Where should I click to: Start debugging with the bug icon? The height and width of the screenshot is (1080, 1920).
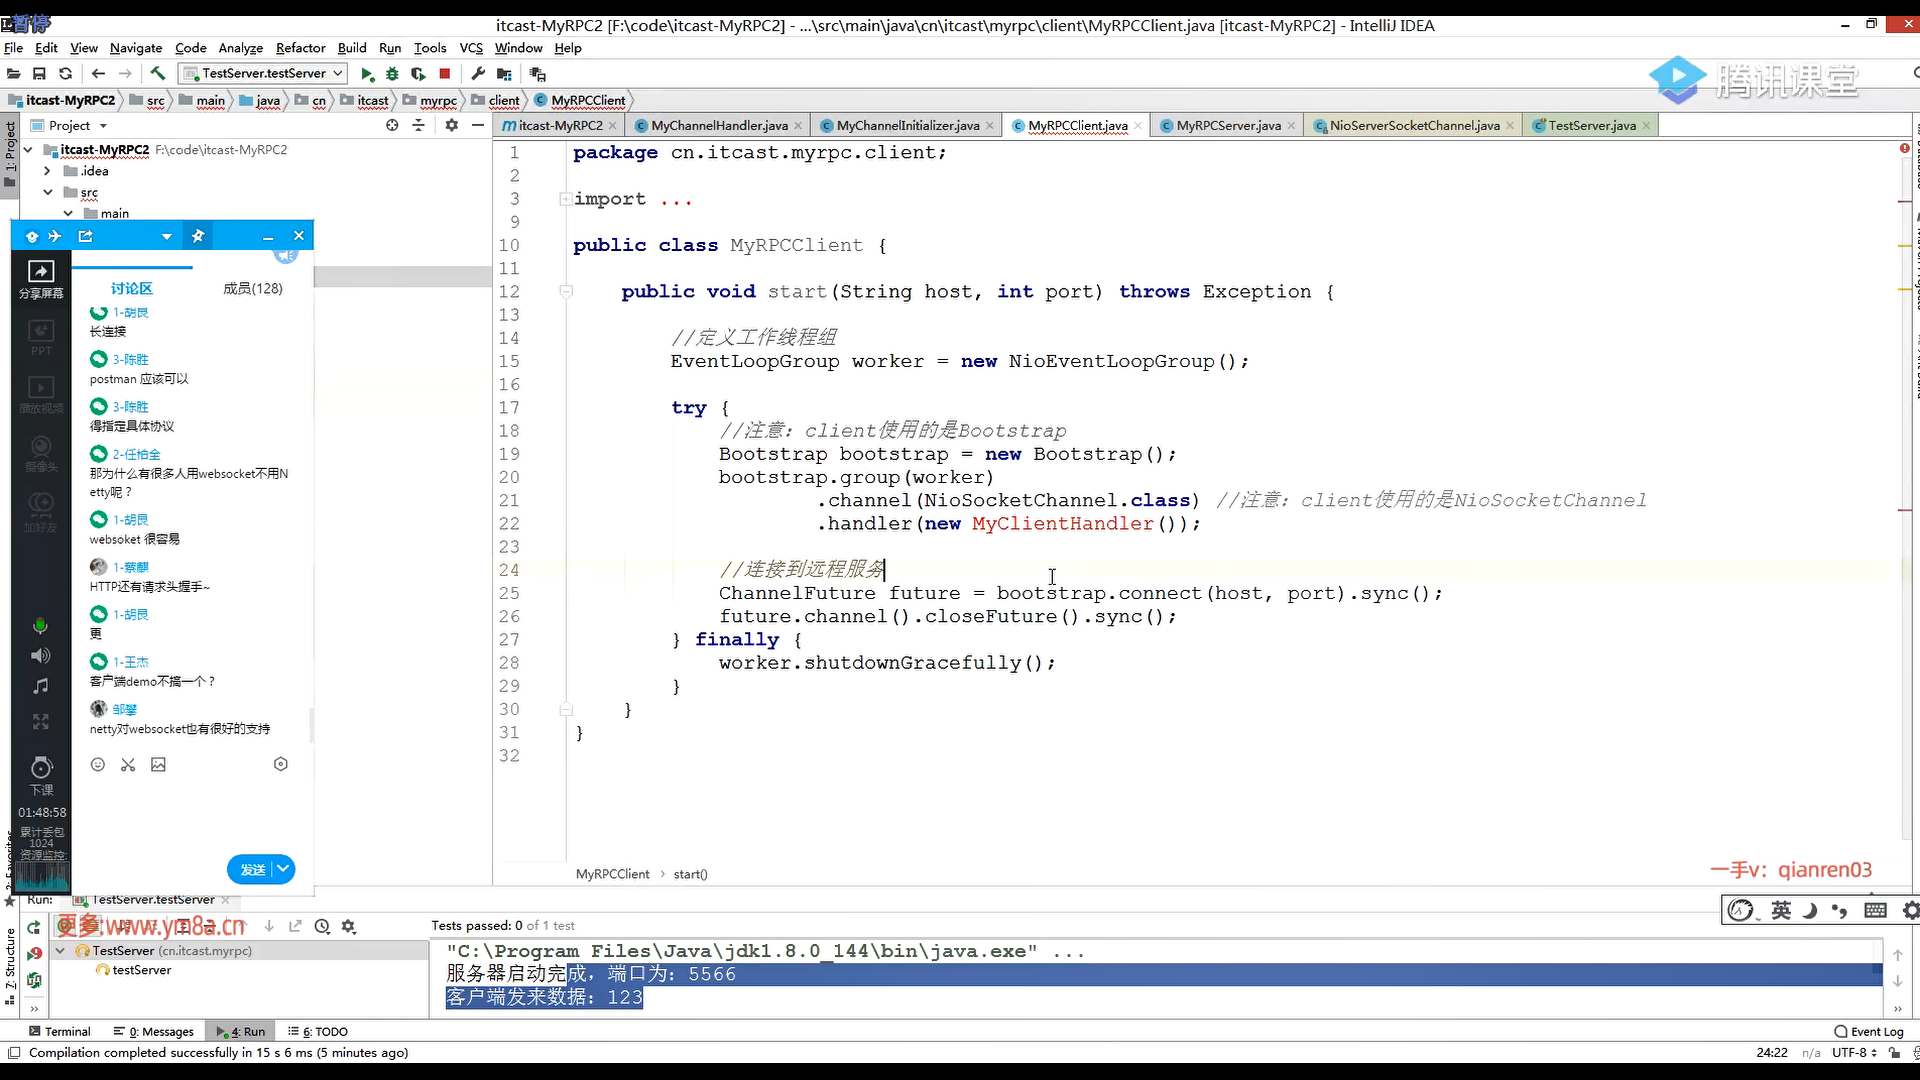pos(392,74)
